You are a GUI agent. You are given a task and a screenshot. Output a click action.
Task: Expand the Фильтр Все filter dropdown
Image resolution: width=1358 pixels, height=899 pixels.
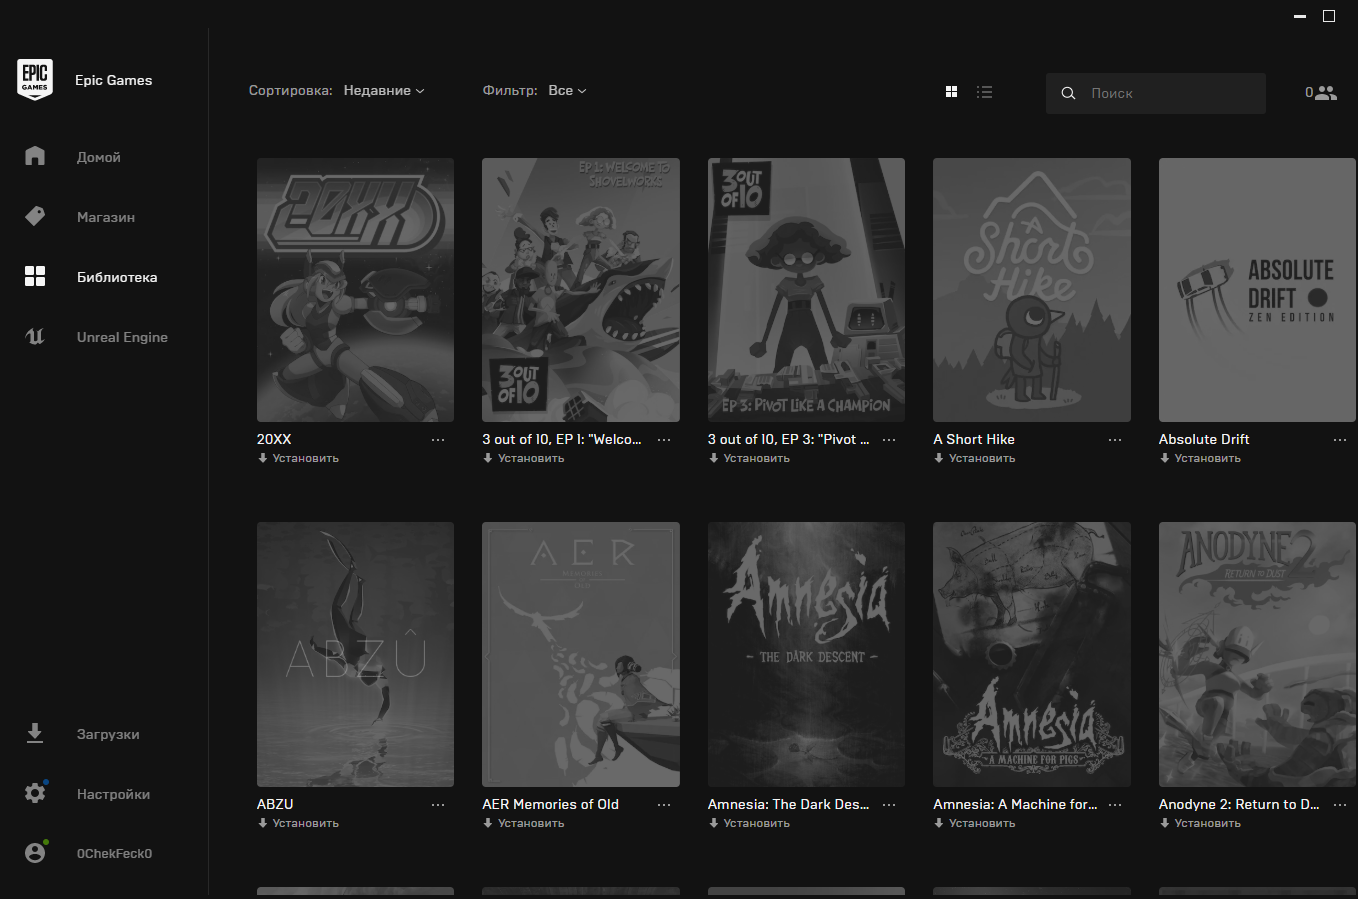(x=567, y=91)
